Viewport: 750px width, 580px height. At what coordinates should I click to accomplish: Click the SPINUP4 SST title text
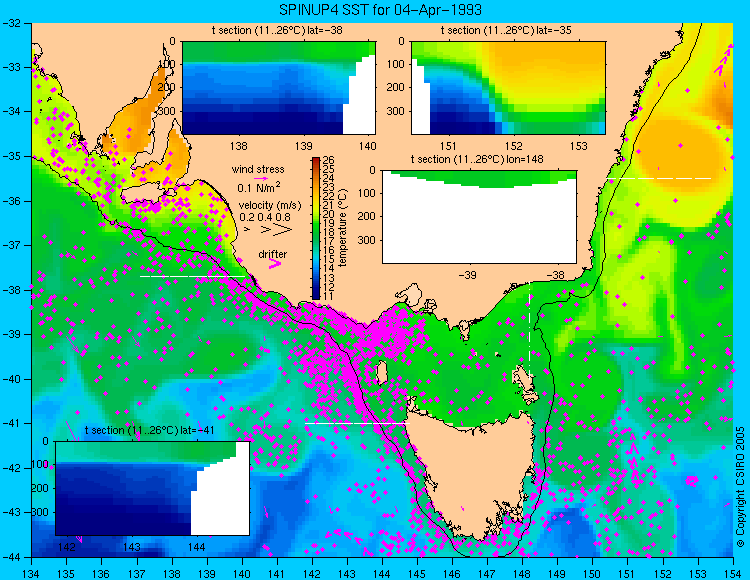[380, 10]
